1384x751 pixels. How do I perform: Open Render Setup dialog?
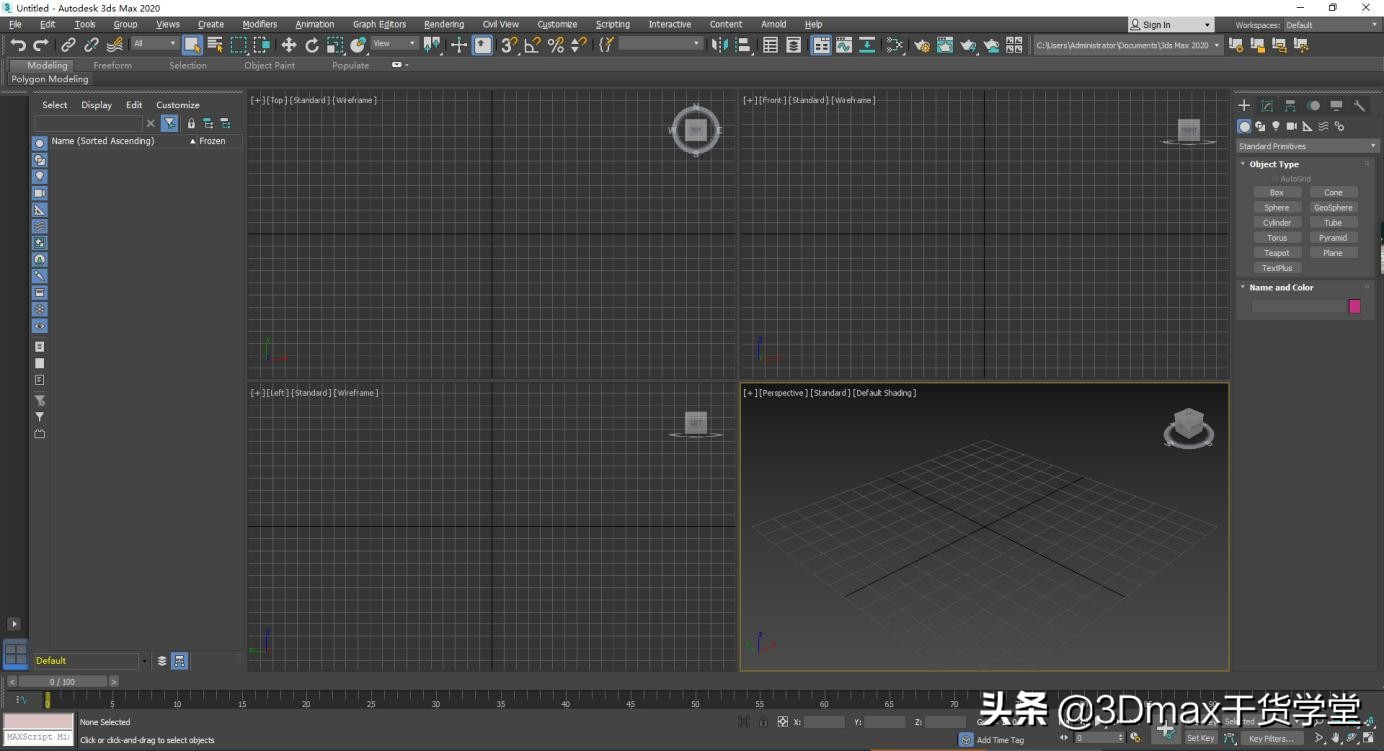point(921,44)
